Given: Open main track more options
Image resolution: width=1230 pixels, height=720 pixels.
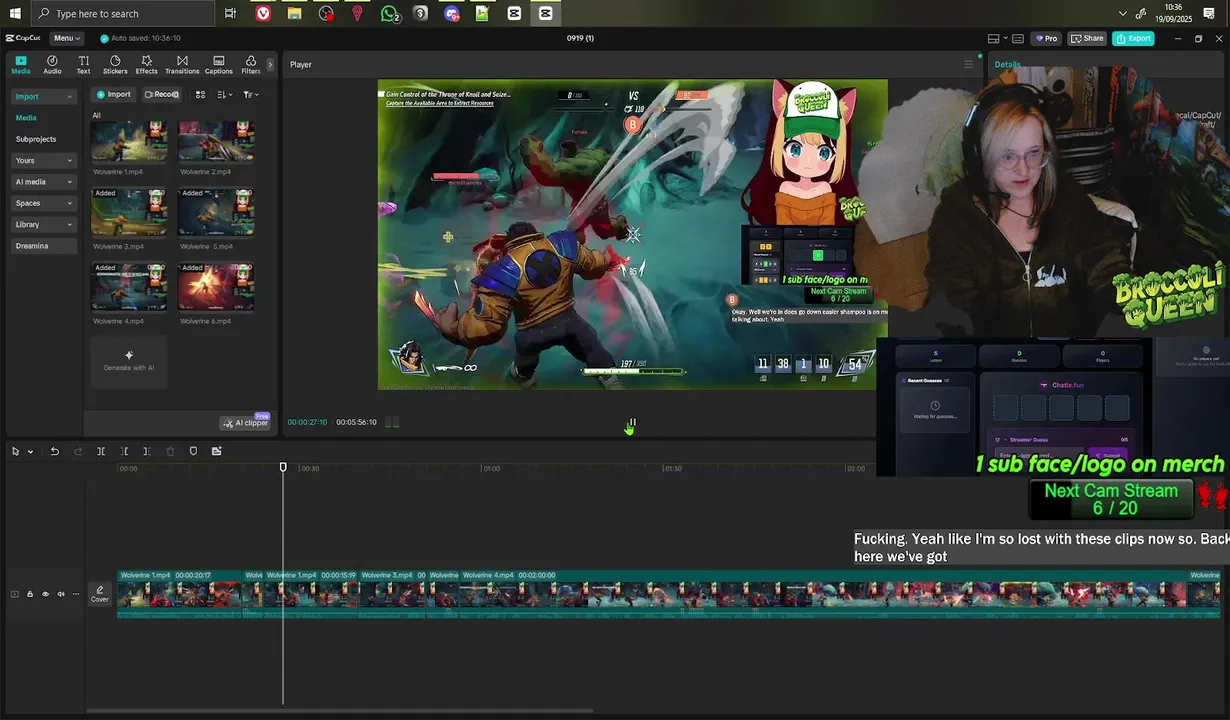Looking at the screenshot, I should pos(76,594).
